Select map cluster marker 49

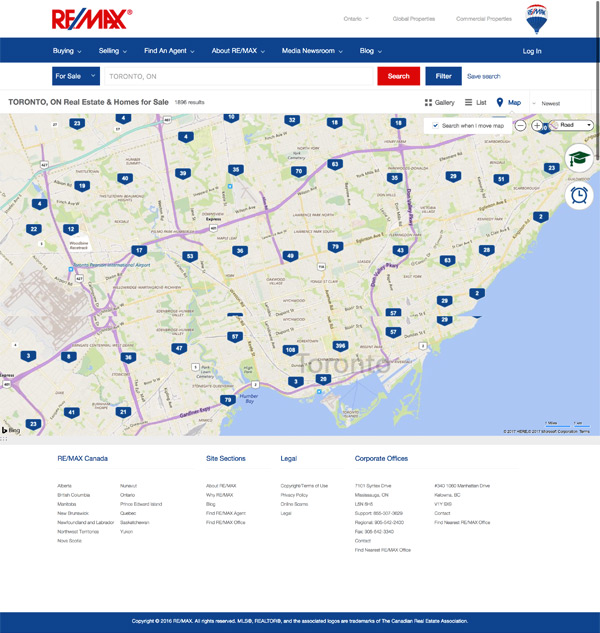click(290, 256)
